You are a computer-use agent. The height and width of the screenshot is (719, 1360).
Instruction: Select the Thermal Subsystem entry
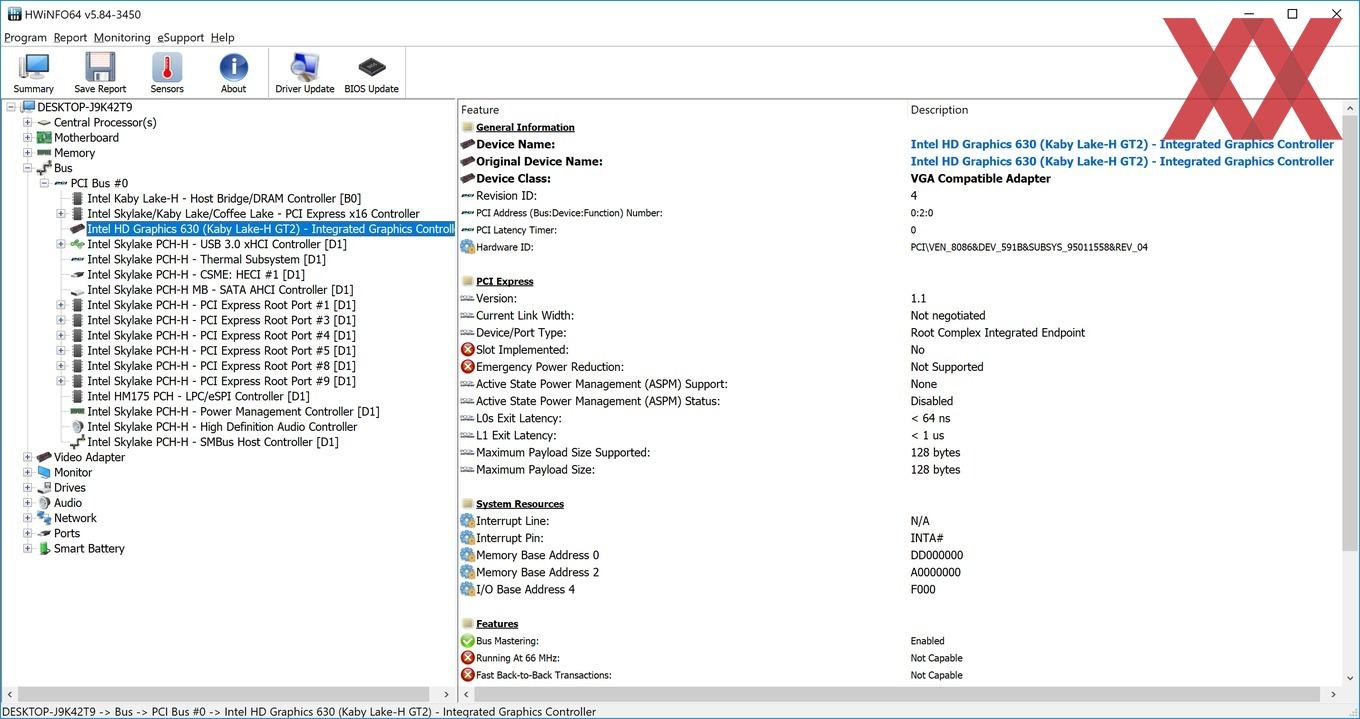pos(206,259)
